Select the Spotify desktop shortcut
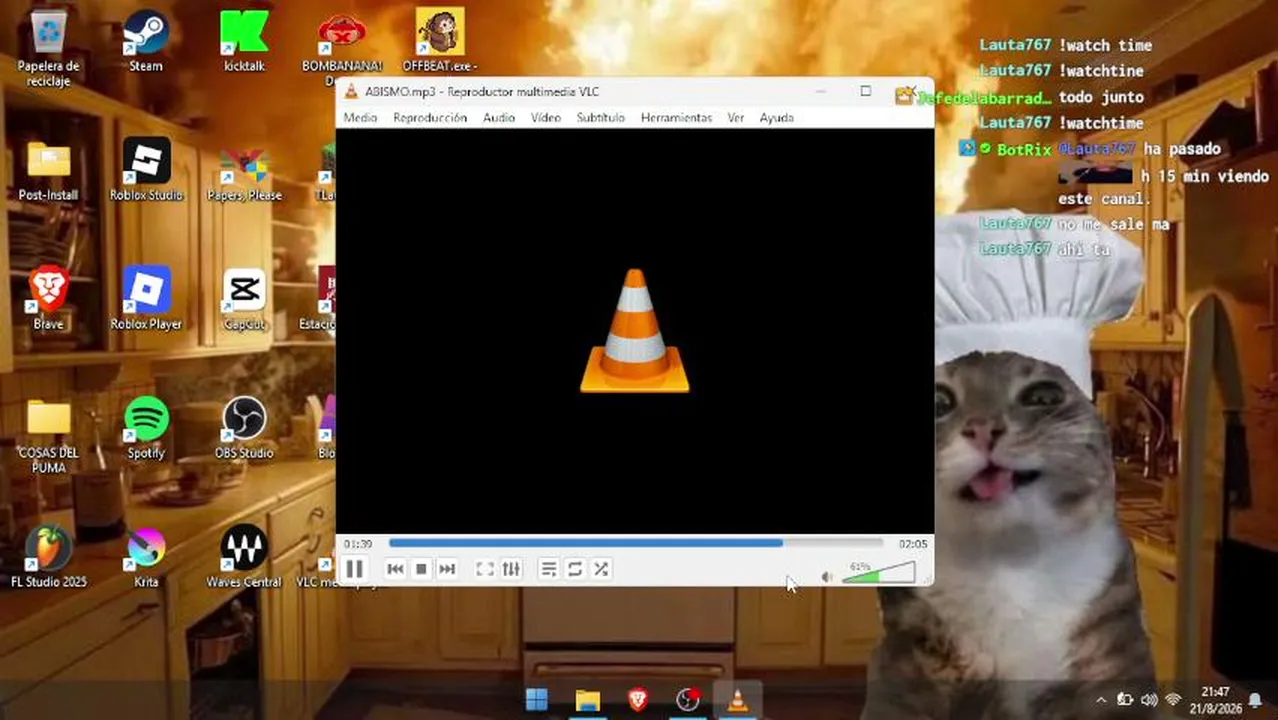Image resolution: width=1278 pixels, height=720 pixels. (146, 428)
